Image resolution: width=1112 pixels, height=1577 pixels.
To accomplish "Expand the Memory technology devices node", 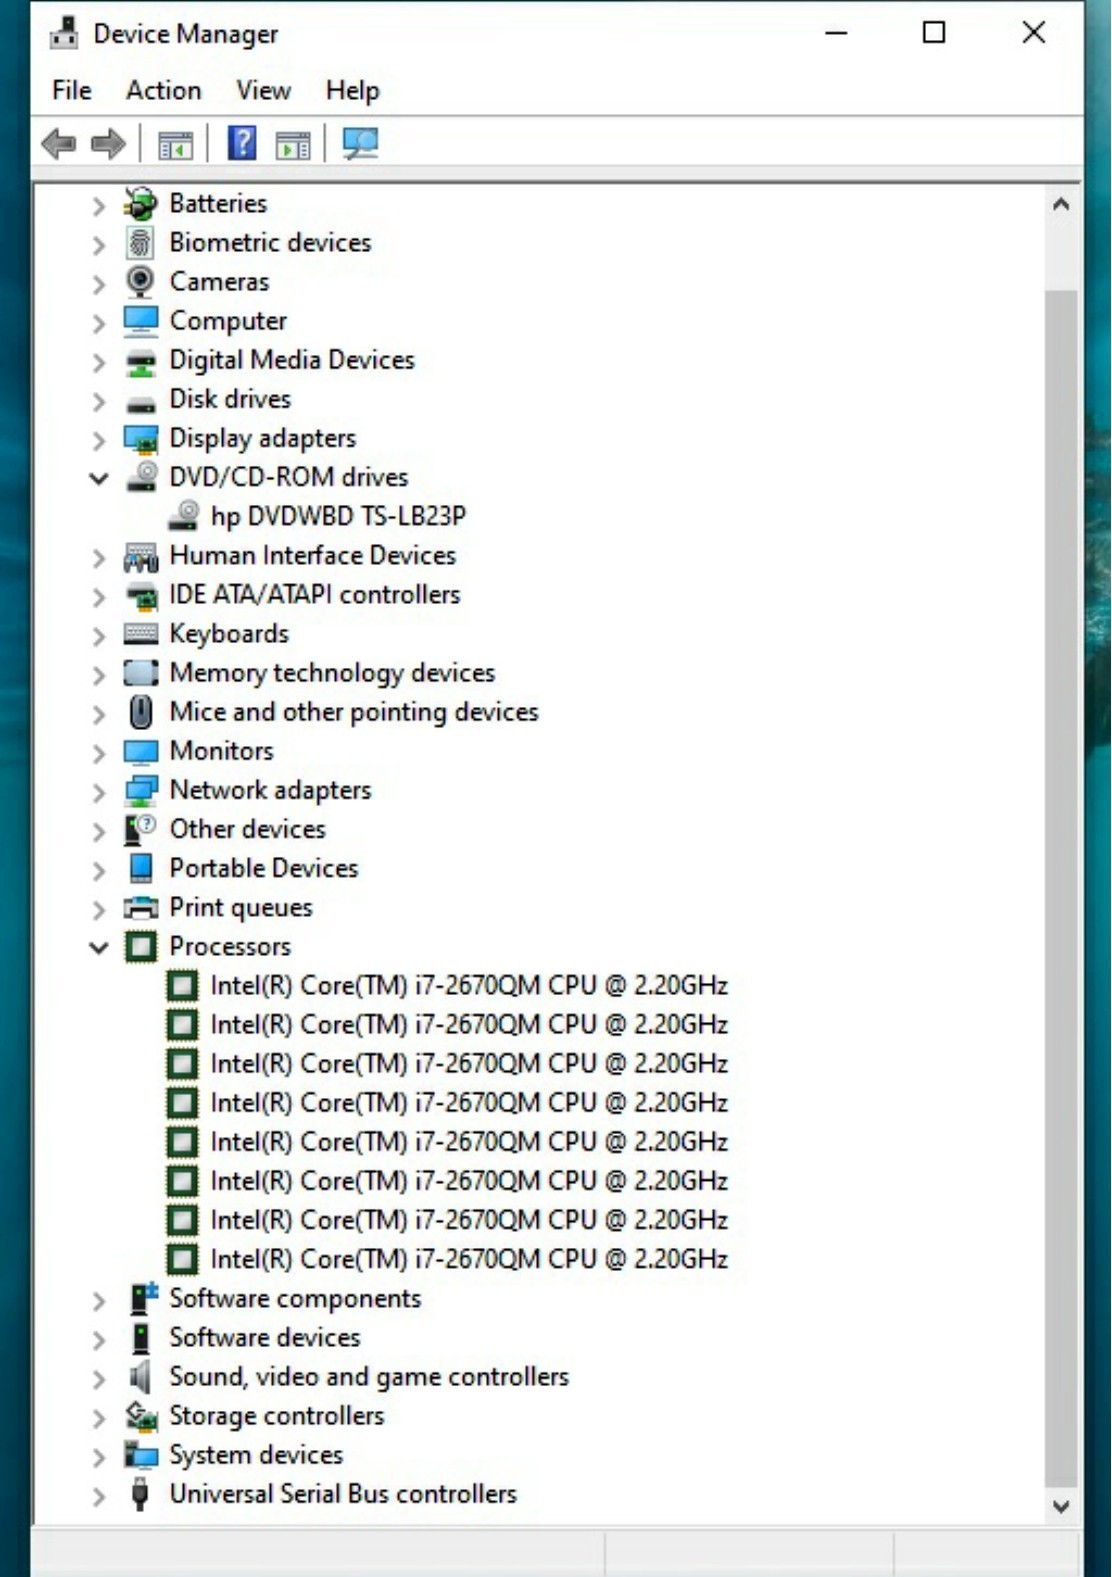I will pos(98,674).
